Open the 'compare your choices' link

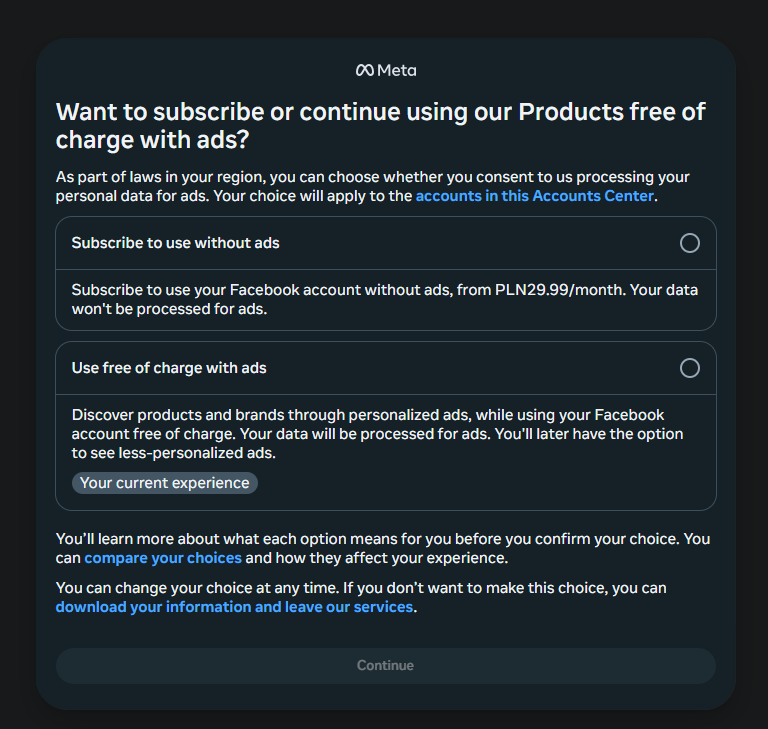point(163,558)
